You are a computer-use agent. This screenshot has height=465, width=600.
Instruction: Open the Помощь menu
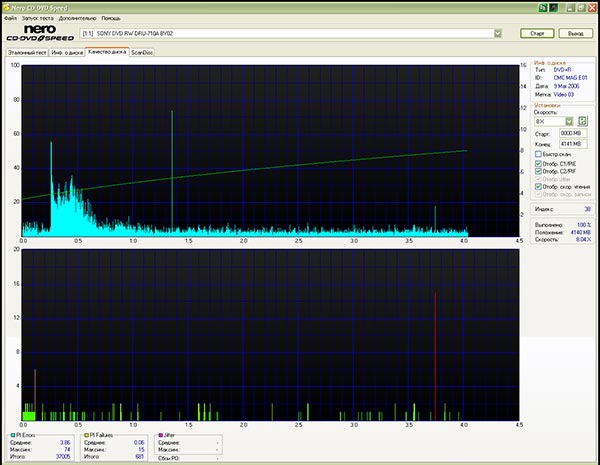pyautogui.click(x=110, y=18)
